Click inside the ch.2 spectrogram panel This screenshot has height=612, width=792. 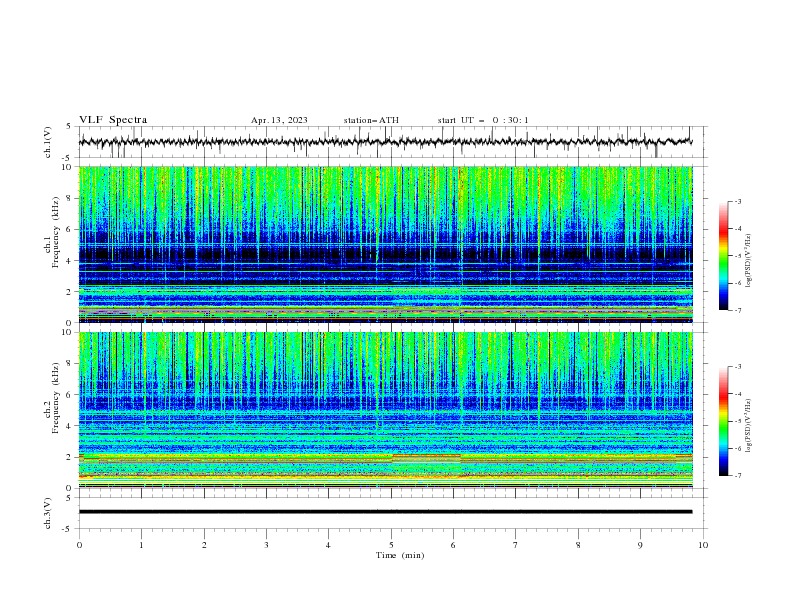(x=386, y=410)
